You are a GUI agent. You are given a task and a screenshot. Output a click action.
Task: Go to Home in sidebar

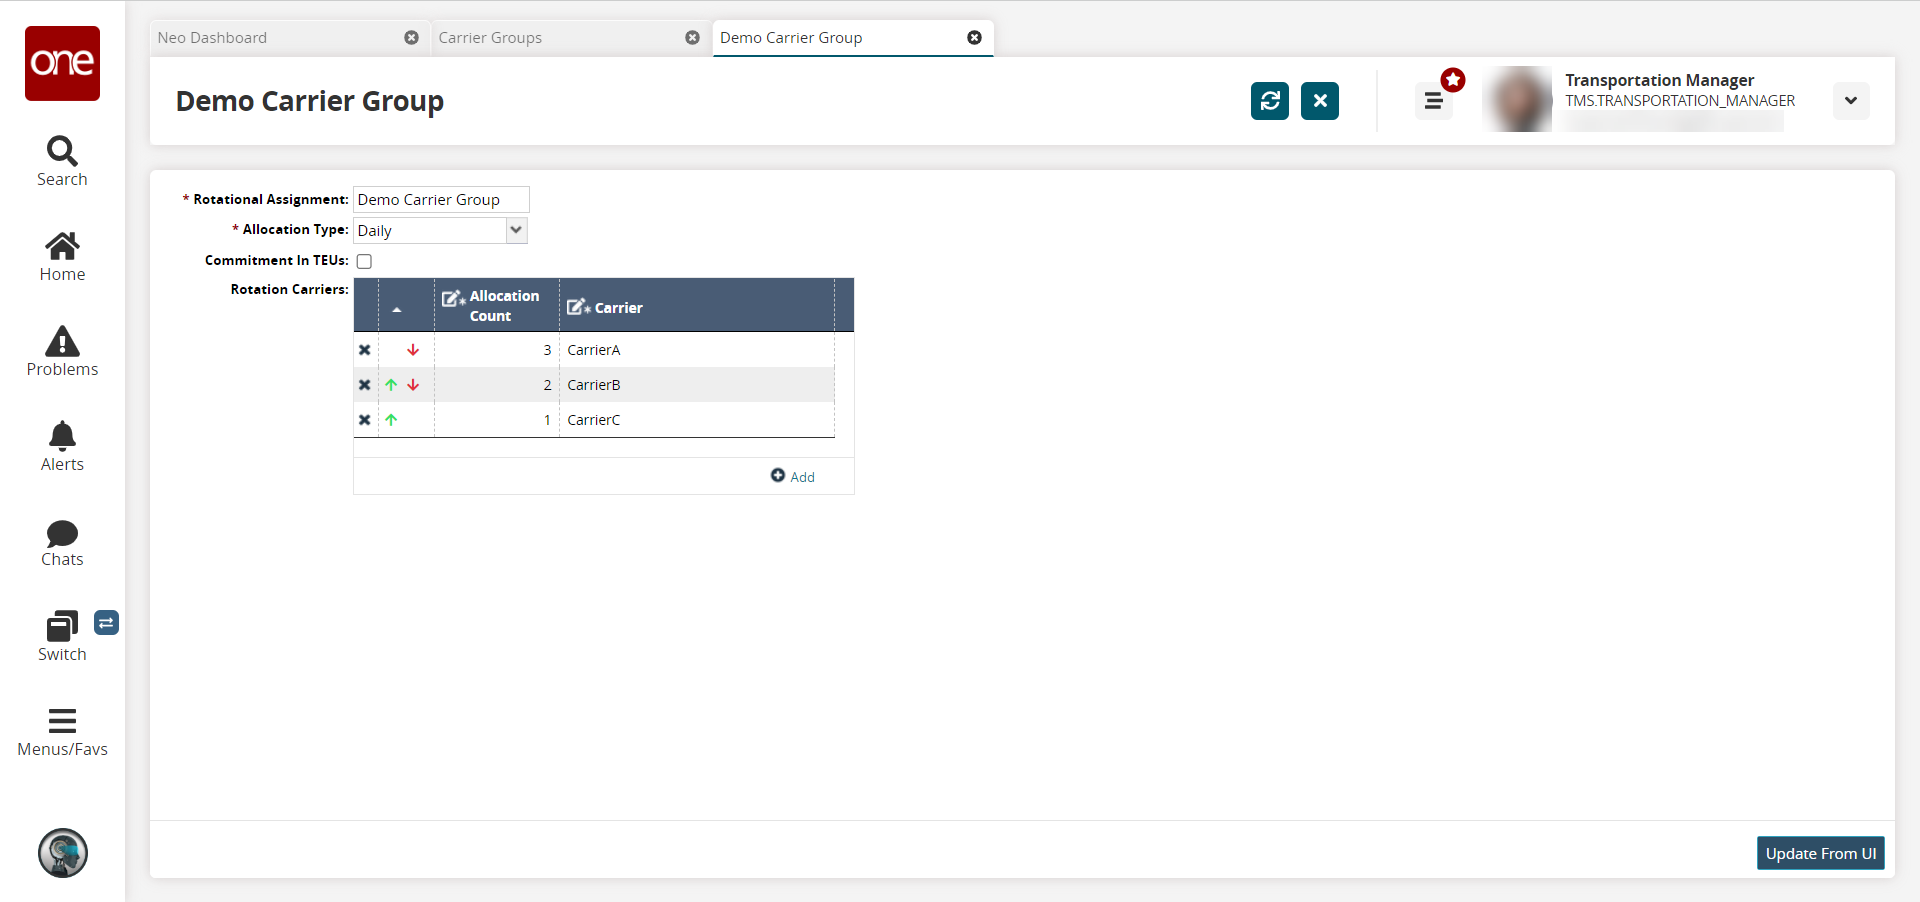[62, 256]
